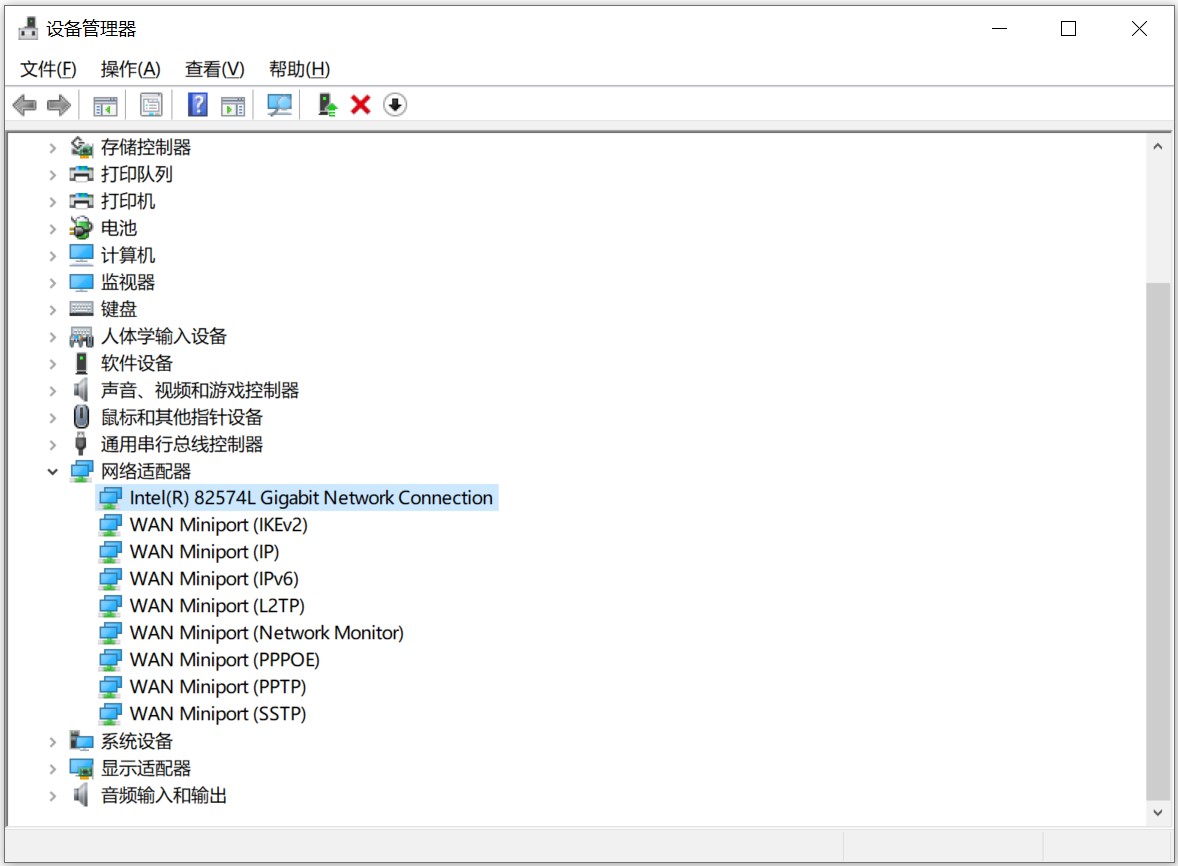Click the 声音、视频和游戏控制器 speaker icon
Screen dimensions: 1178x866
click(x=81, y=390)
